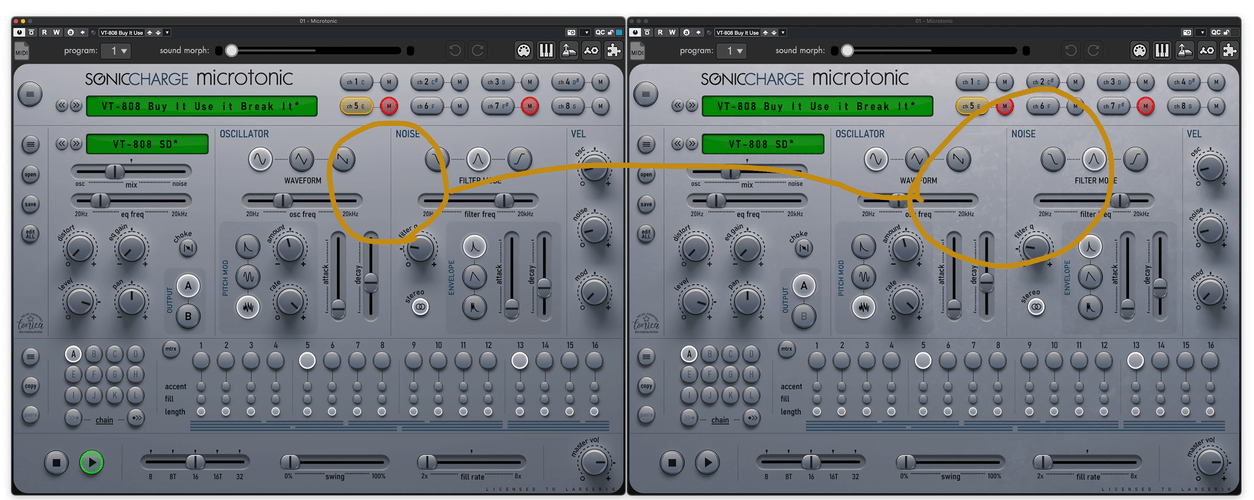Toggle chain follow button right of chain, left window
The width and height of the screenshot is (1254, 500).
click(135, 419)
